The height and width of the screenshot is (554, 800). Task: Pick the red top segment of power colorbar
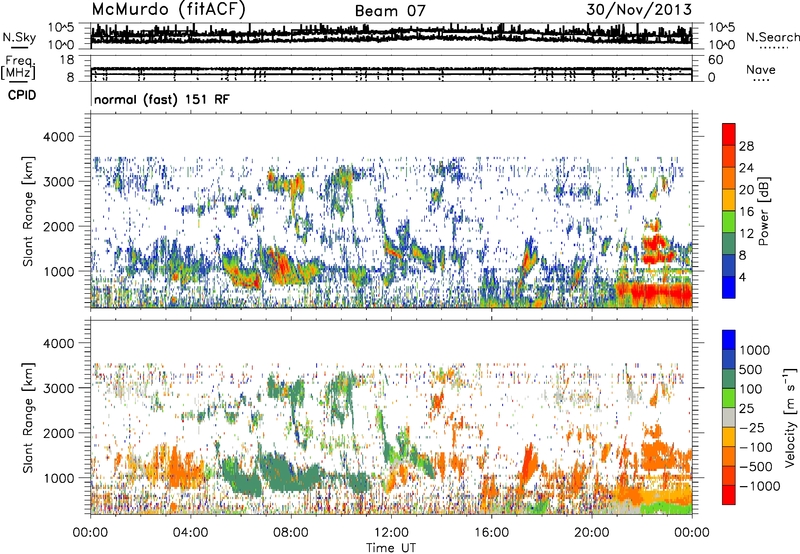tap(729, 134)
